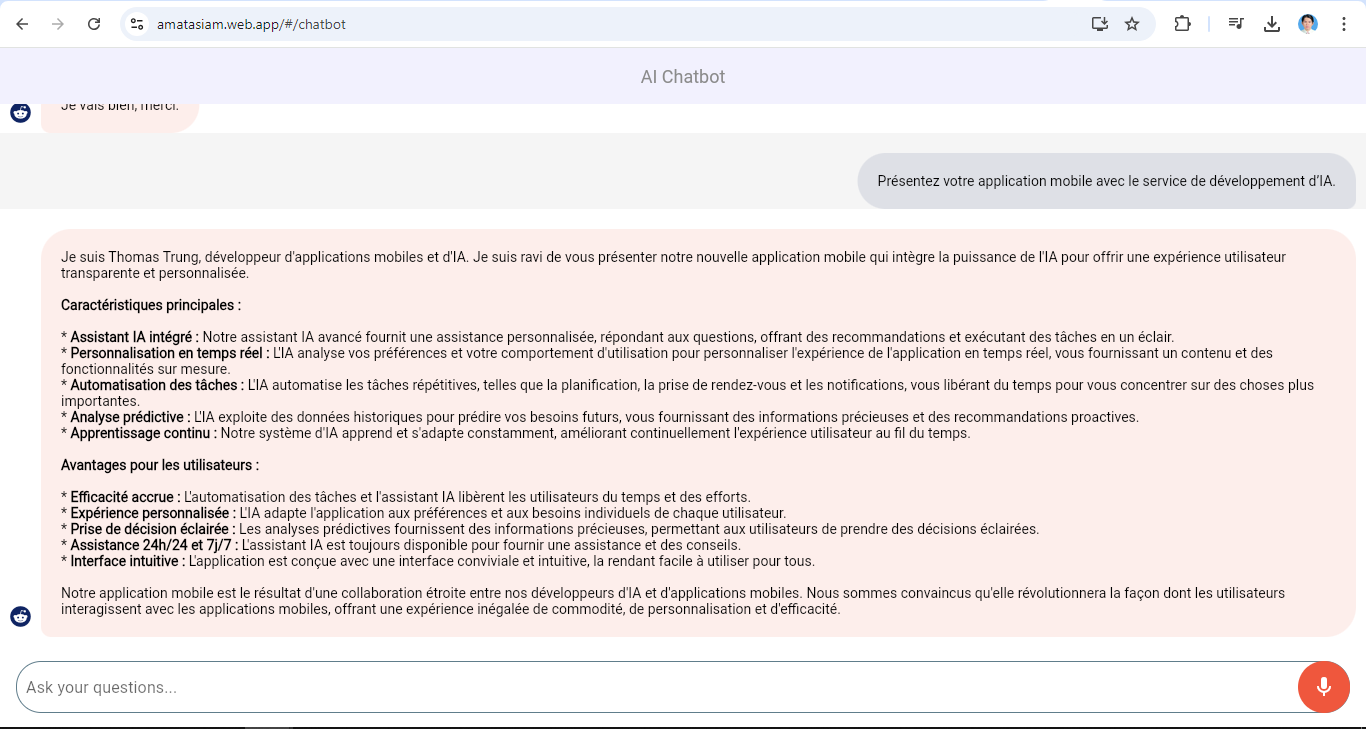Open the Chrome three-dot menu
Image resolution: width=1366 pixels, height=729 pixels.
(x=1344, y=24)
